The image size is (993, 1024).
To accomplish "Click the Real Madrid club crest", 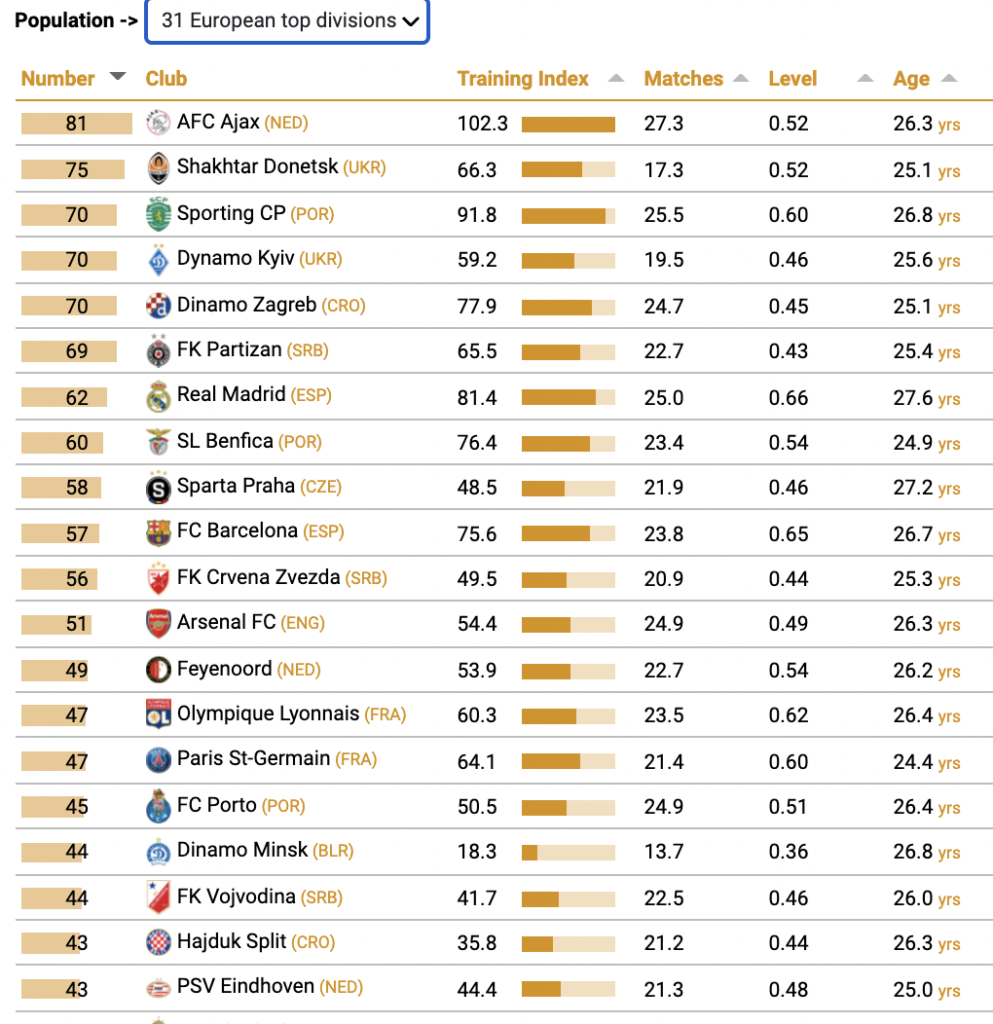I will coord(158,396).
